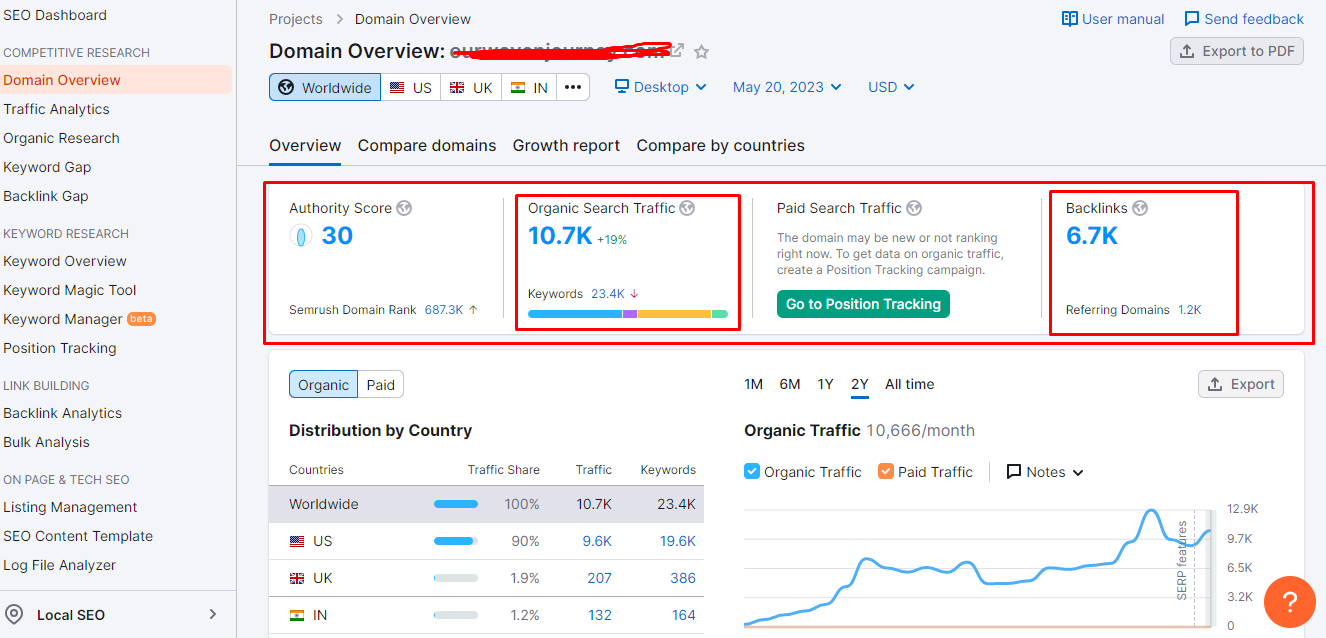
Task: Open the external link icon next to domain
Action: pyautogui.click(x=677, y=51)
